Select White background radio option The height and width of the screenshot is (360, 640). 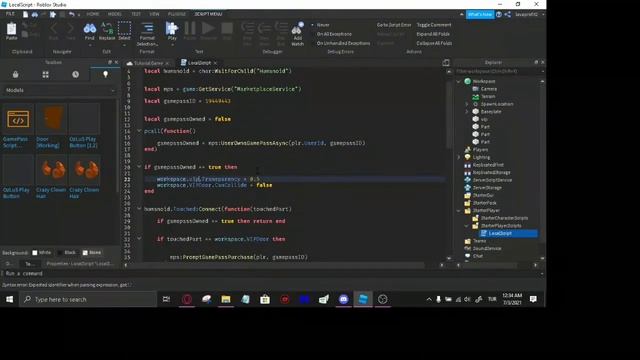[x=35, y=253]
